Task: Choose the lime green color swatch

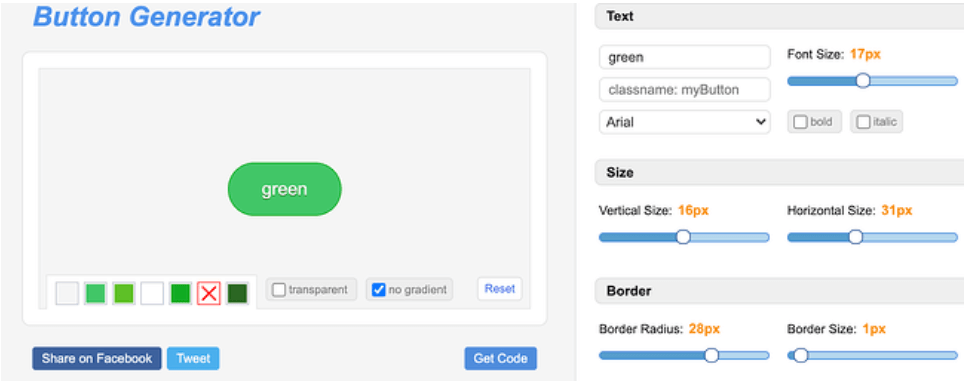Action: [124, 293]
